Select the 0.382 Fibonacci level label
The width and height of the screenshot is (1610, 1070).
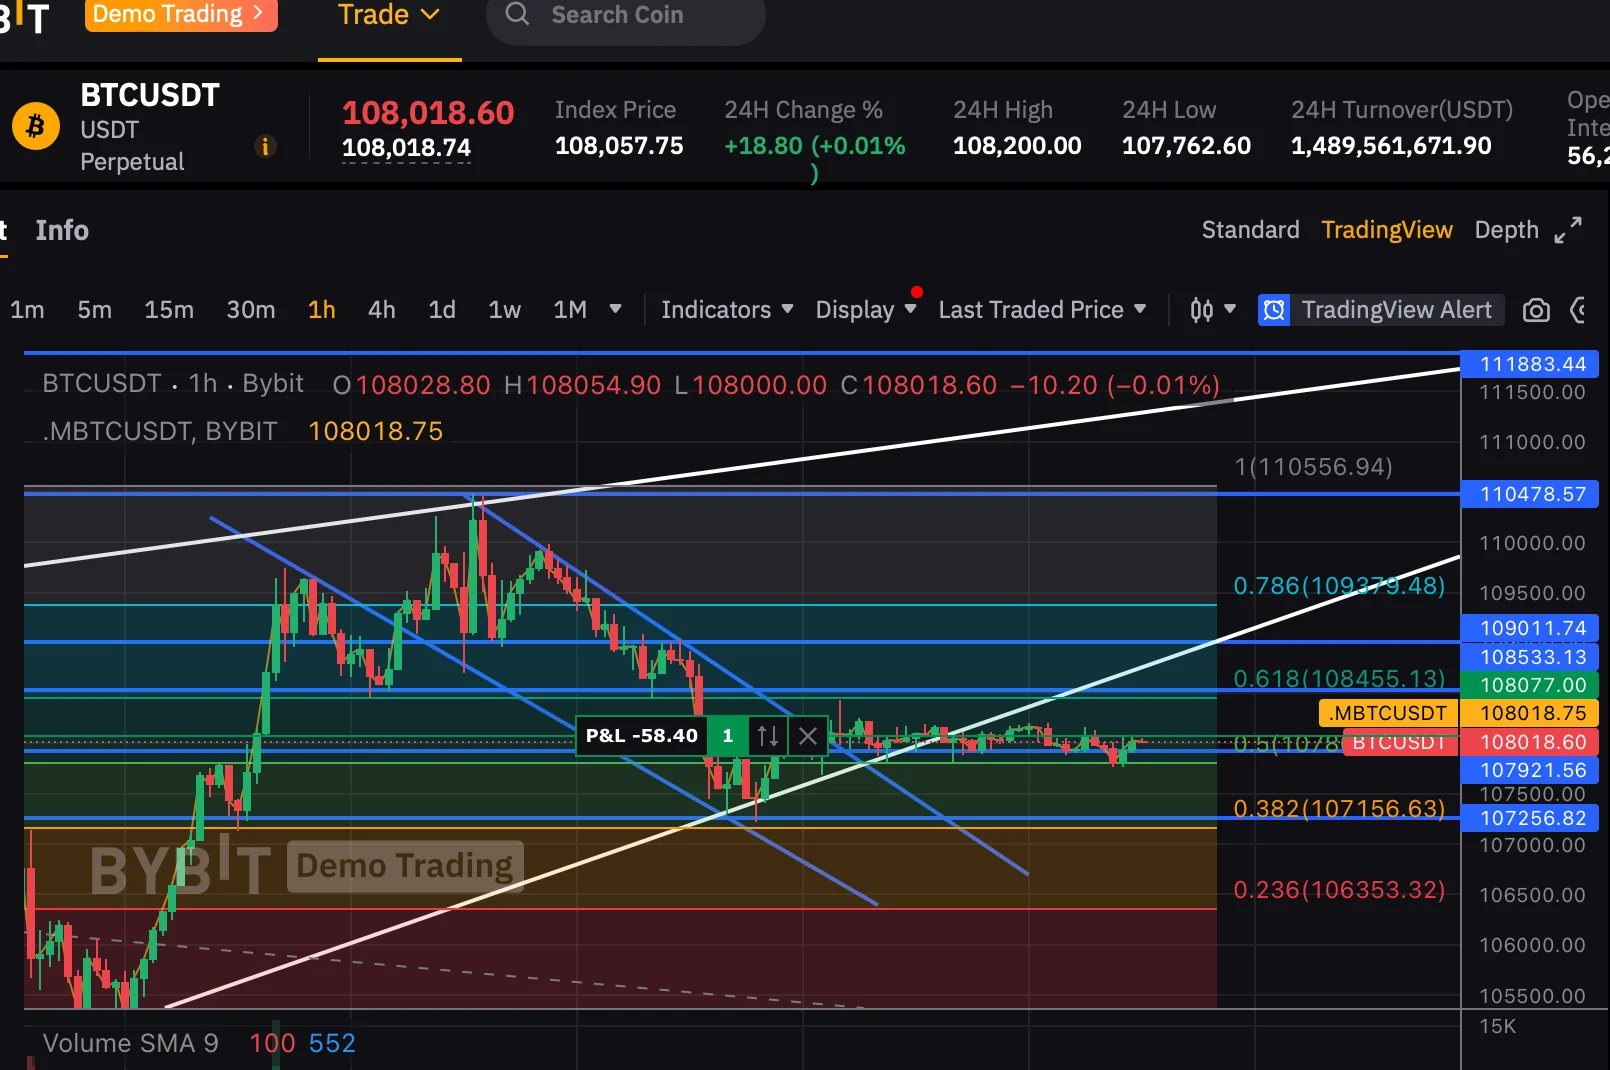(1339, 809)
